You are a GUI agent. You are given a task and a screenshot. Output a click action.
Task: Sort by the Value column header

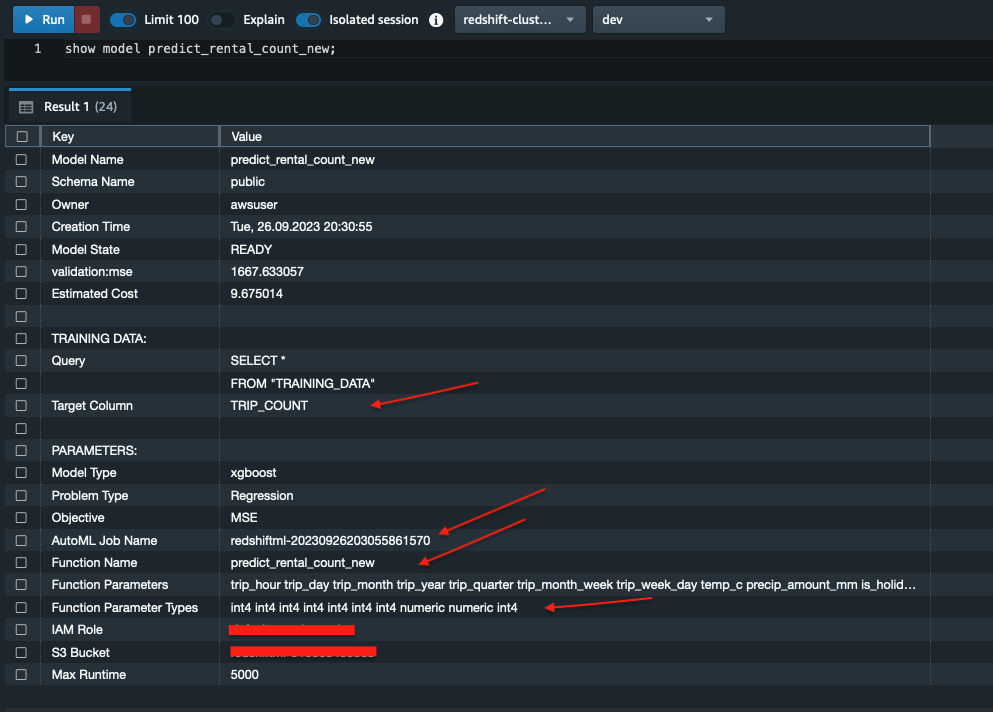point(574,136)
